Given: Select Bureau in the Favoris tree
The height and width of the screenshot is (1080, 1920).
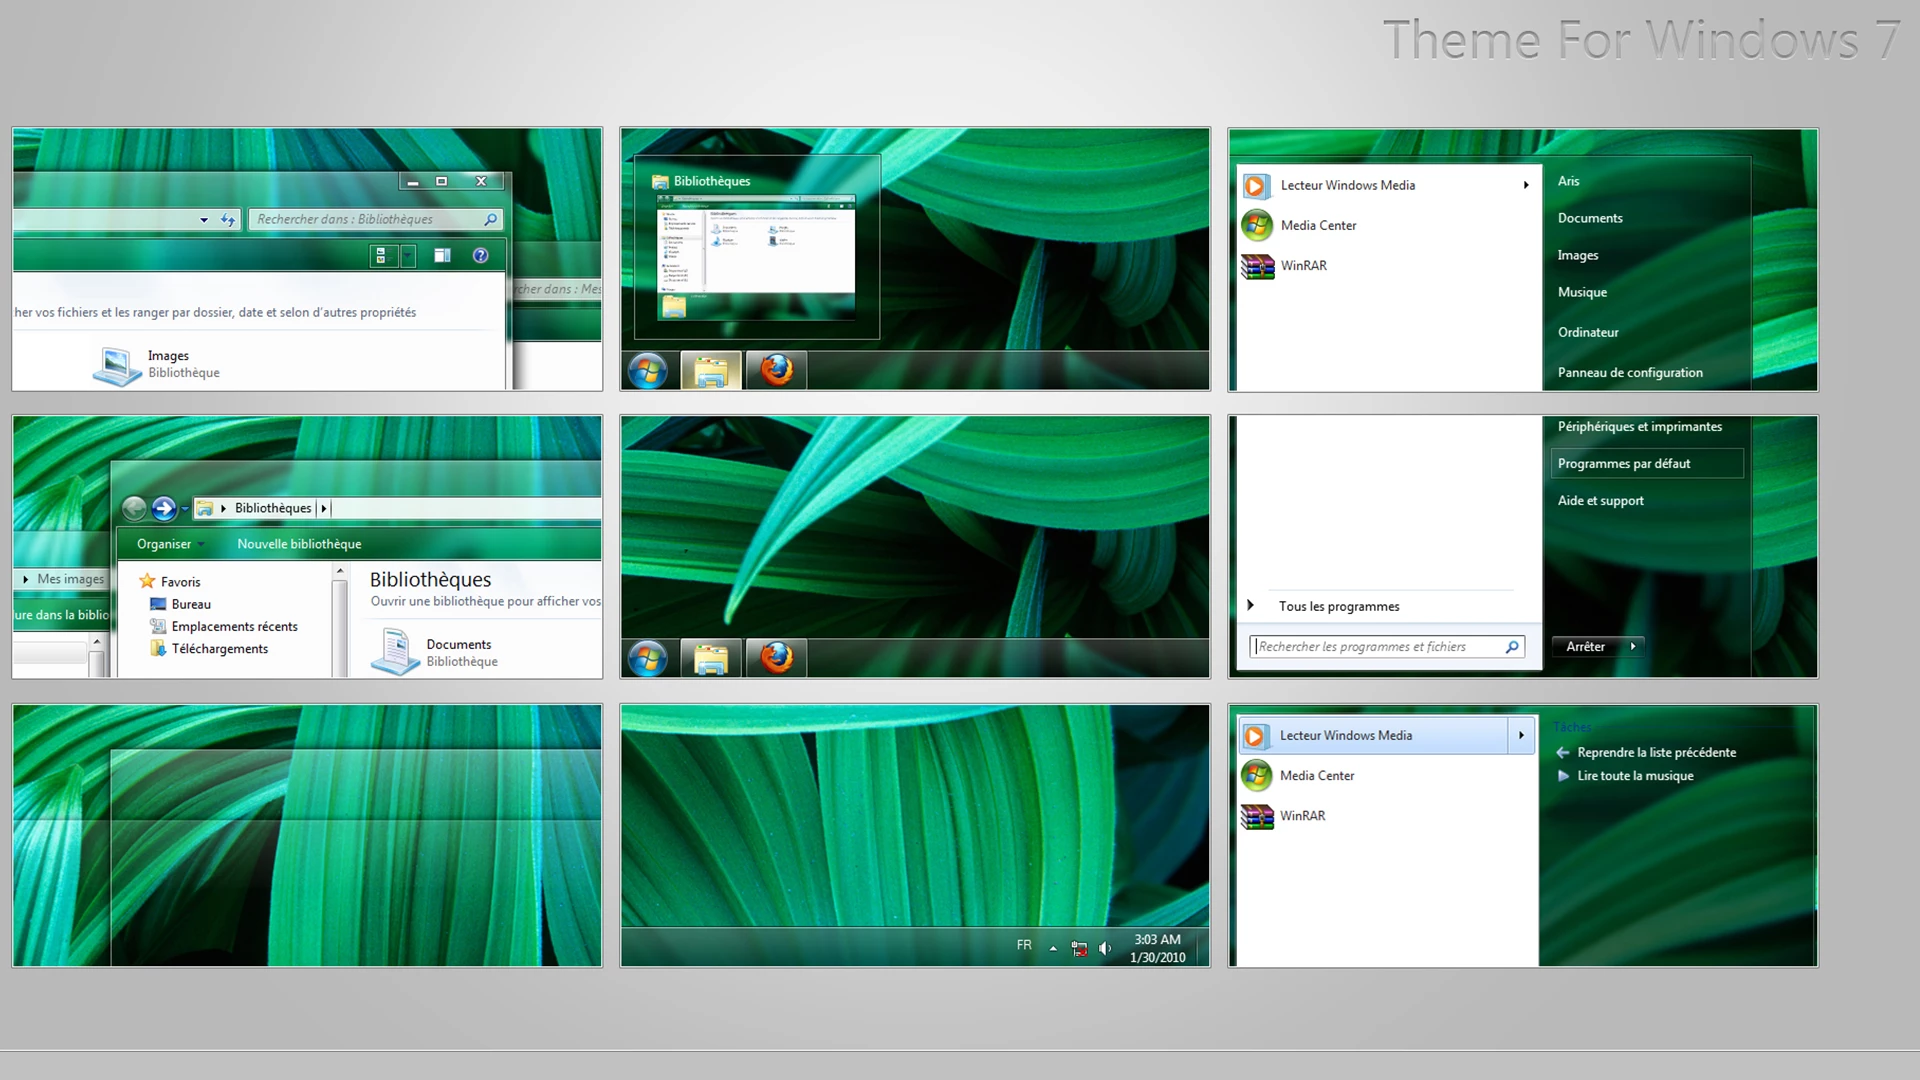Looking at the screenshot, I should click(x=191, y=604).
